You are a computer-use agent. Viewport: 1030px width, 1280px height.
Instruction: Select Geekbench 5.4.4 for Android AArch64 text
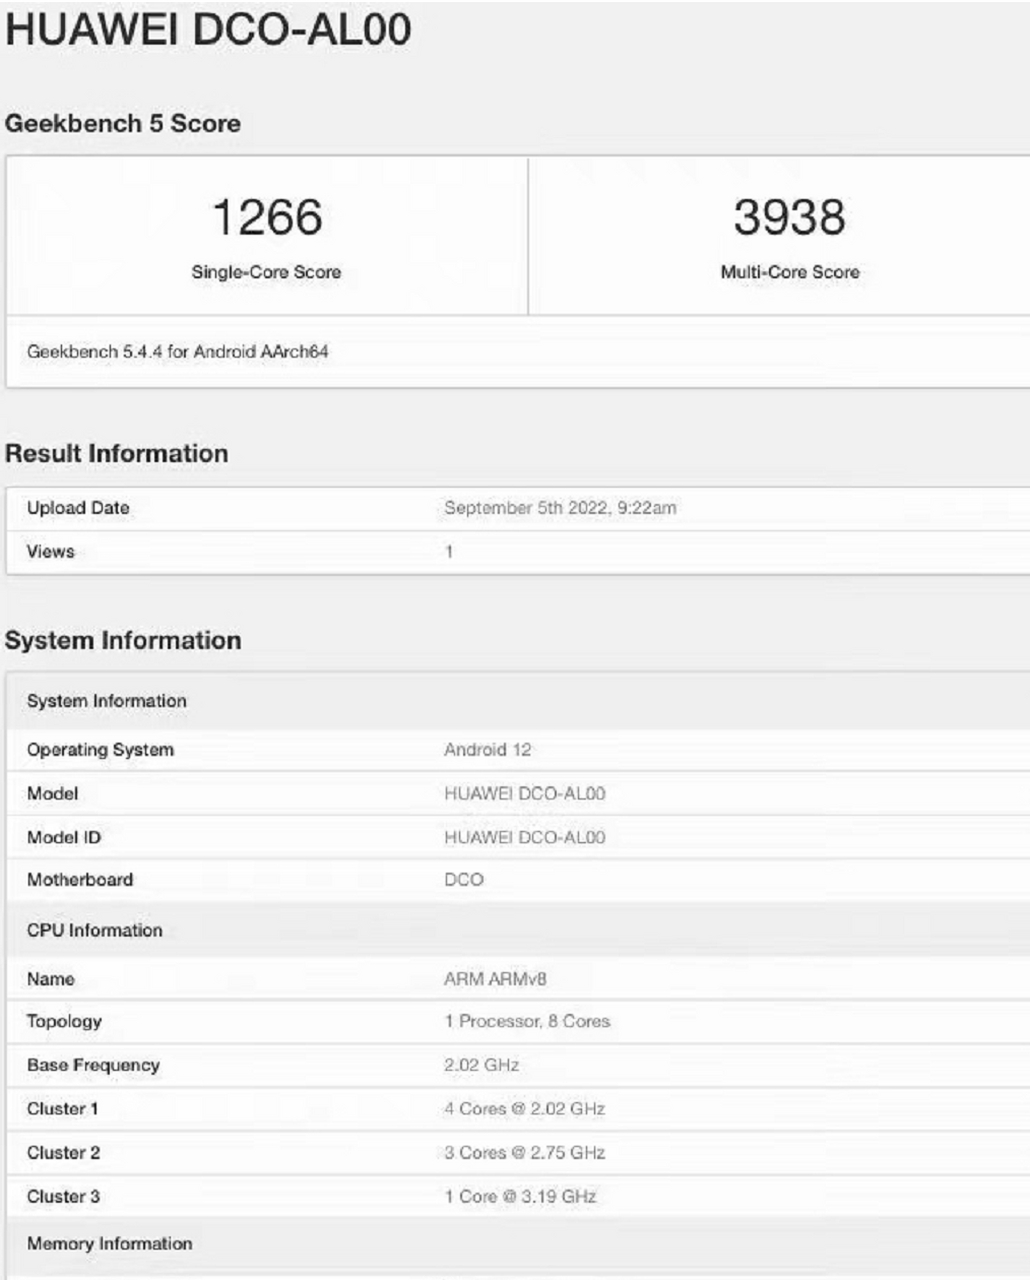[178, 352]
